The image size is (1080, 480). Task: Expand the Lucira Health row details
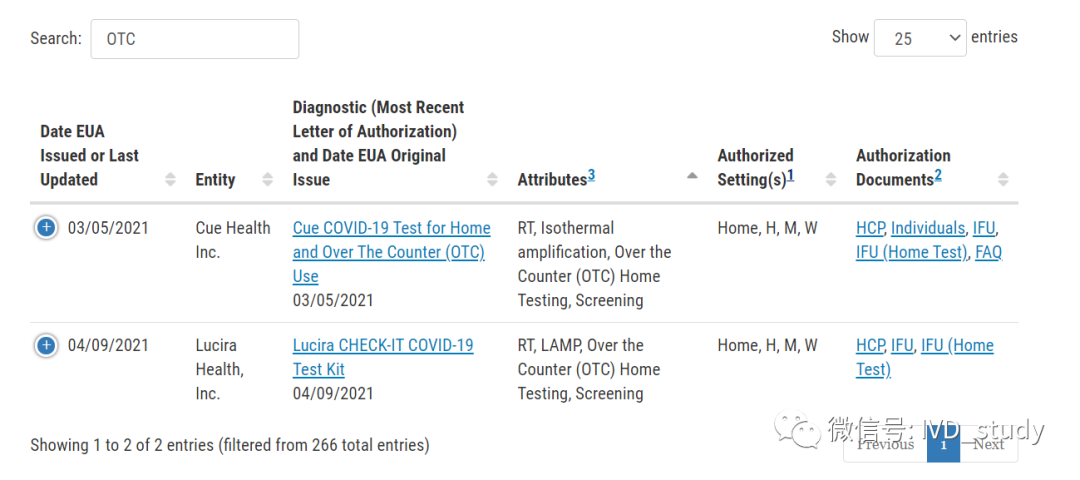click(46, 346)
